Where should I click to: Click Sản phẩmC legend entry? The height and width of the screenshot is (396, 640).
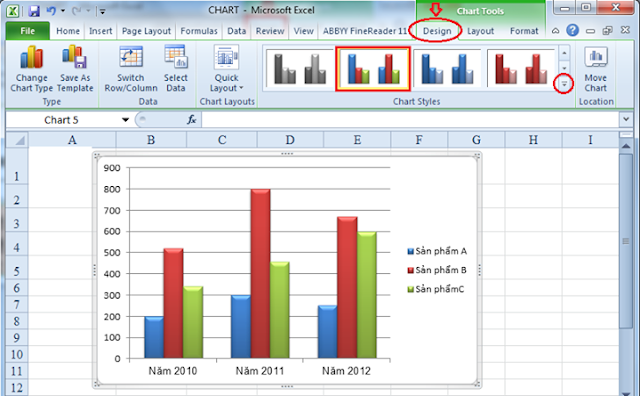pos(436,289)
